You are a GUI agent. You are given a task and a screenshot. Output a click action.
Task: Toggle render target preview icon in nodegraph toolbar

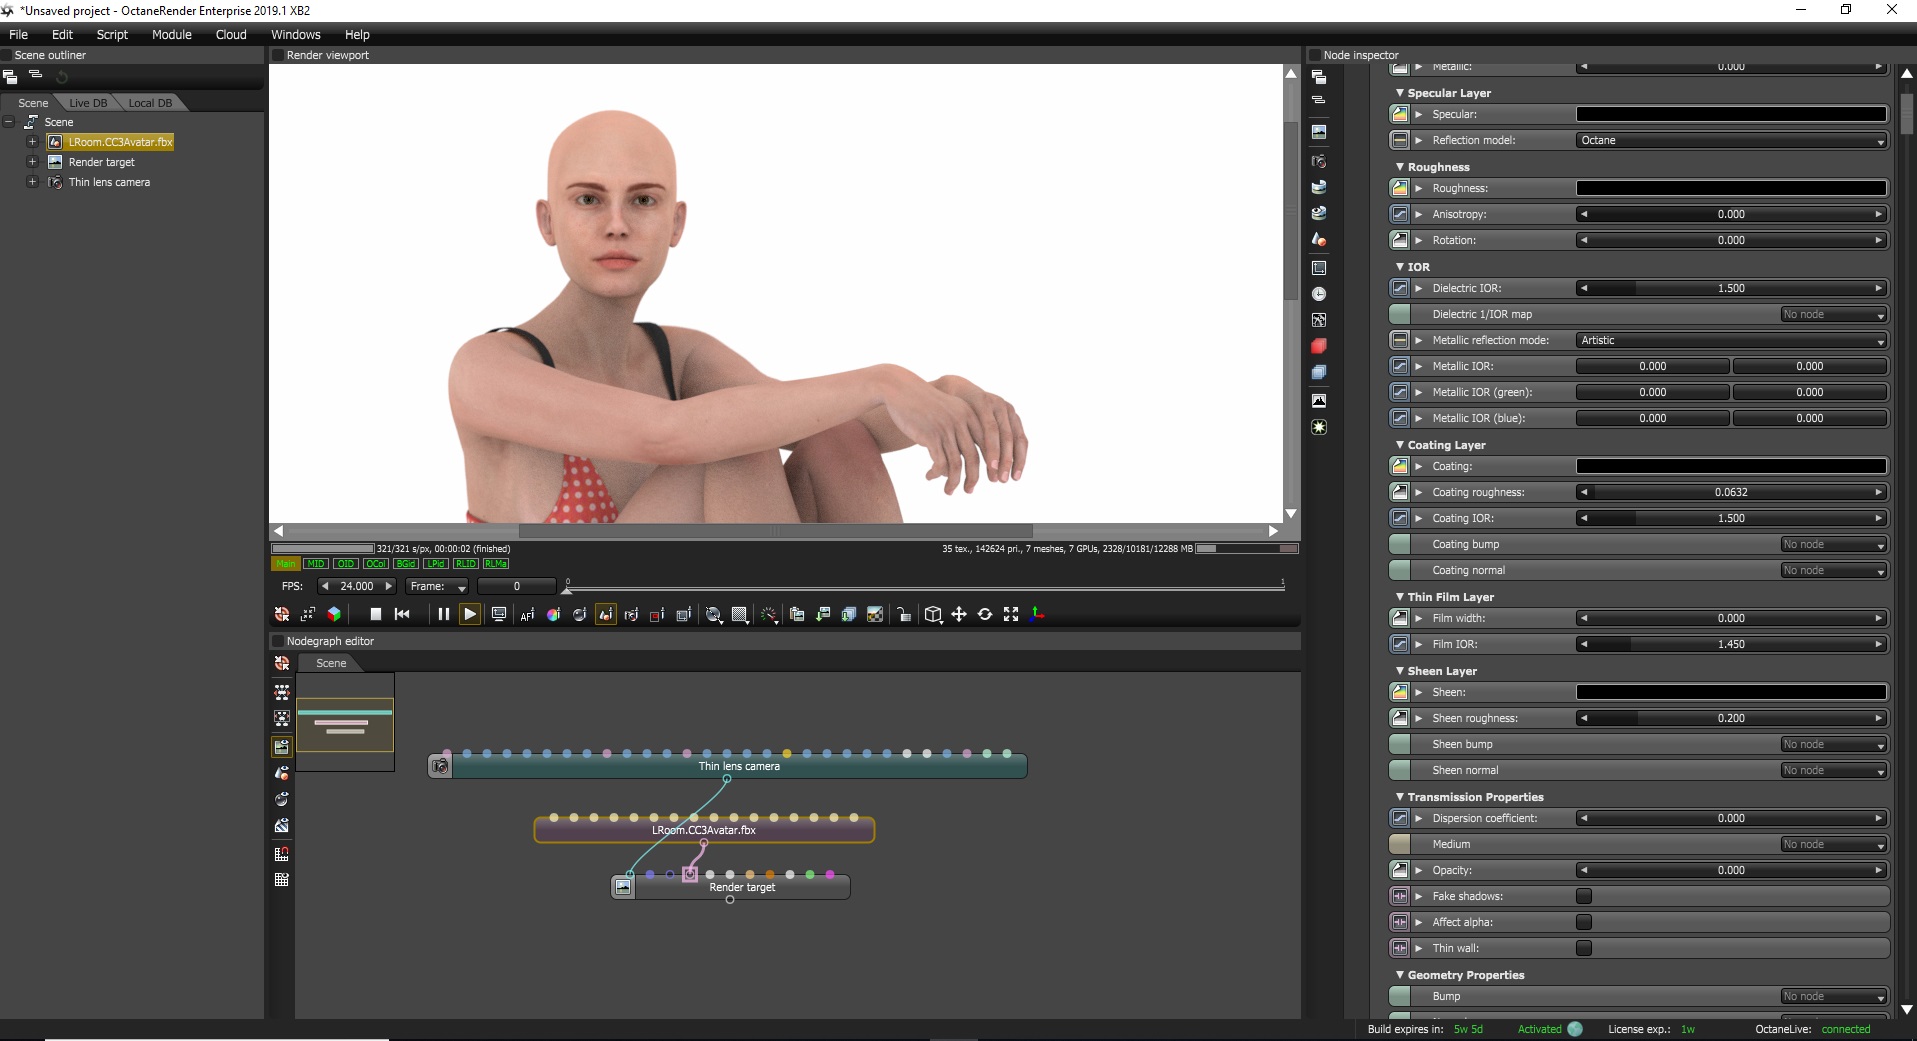282,747
